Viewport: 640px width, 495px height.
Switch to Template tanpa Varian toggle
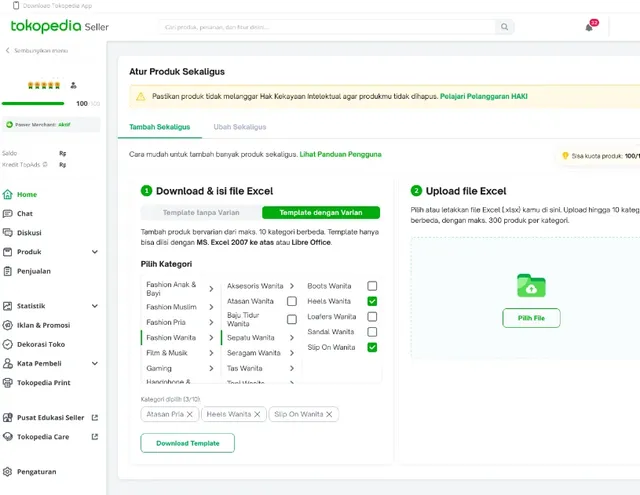tap(201, 213)
